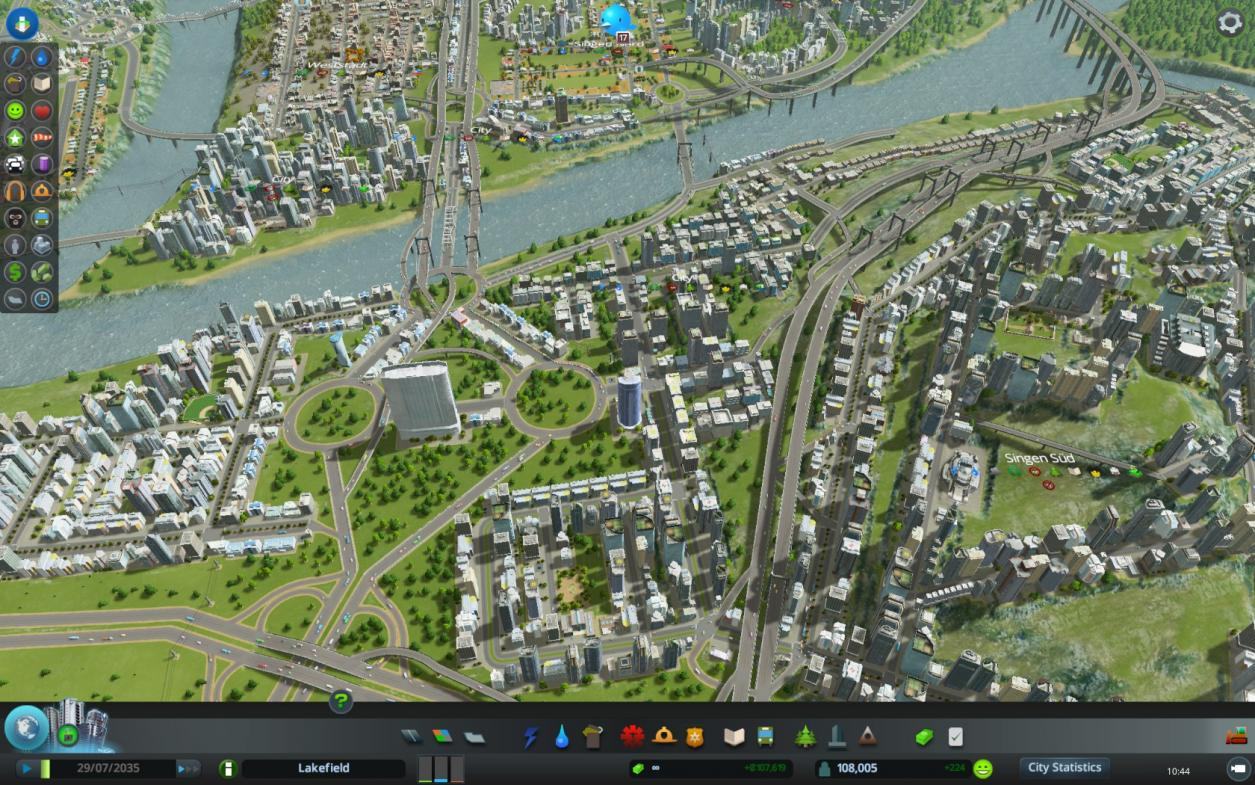The width and height of the screenshot is (1255, 785).
Task: Show the Health info view
Action: tap(42, 110)
